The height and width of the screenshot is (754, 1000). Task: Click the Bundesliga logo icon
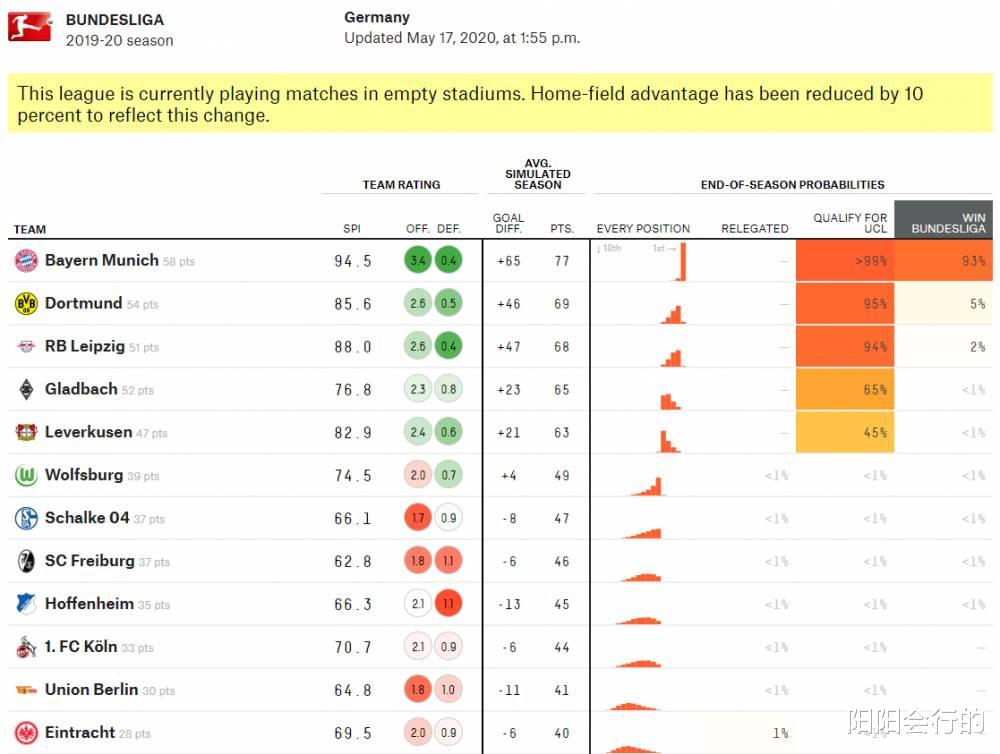point(30,28)
